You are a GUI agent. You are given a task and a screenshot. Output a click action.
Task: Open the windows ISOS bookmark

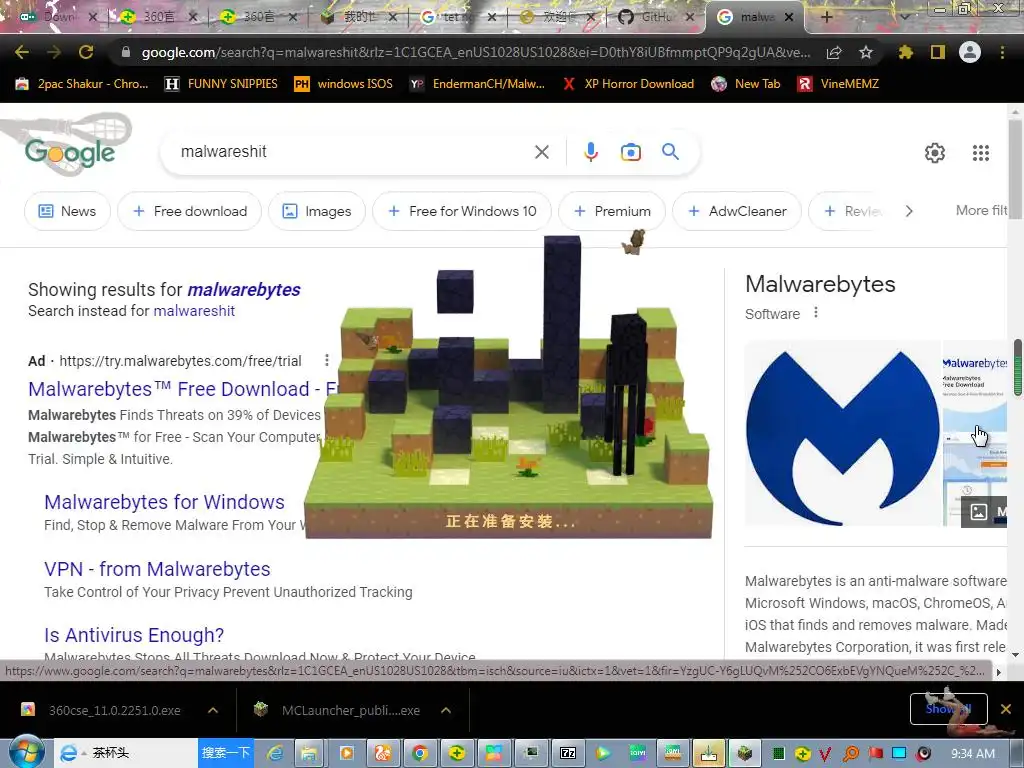(344, 84)
